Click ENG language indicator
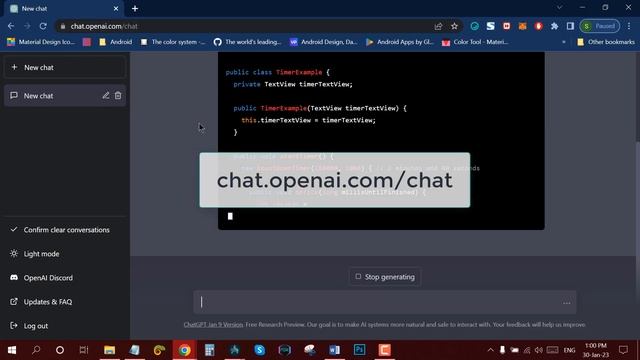The width and height of the screenshot is (640, 360). 569,350
